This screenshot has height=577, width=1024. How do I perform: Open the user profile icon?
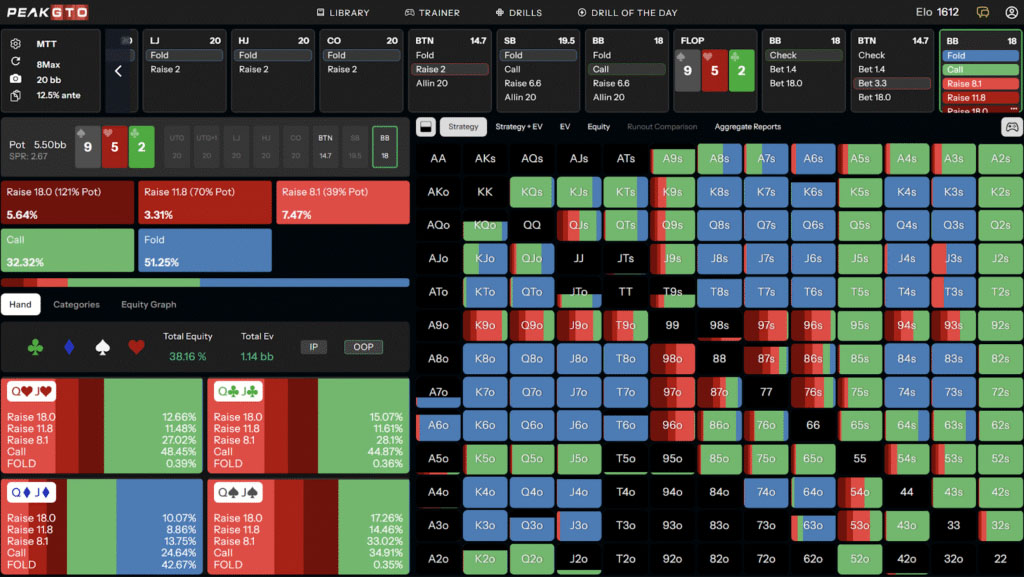click(x=1011, y=12)
